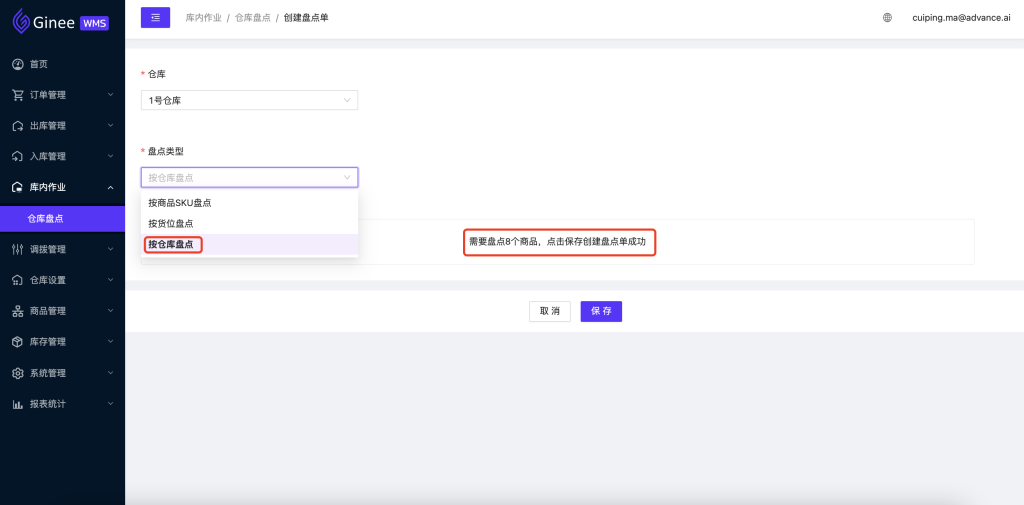Click 创建盘点单 breadcrumb text
Screen dimensions: 1024x505
(x=306, y=18)
